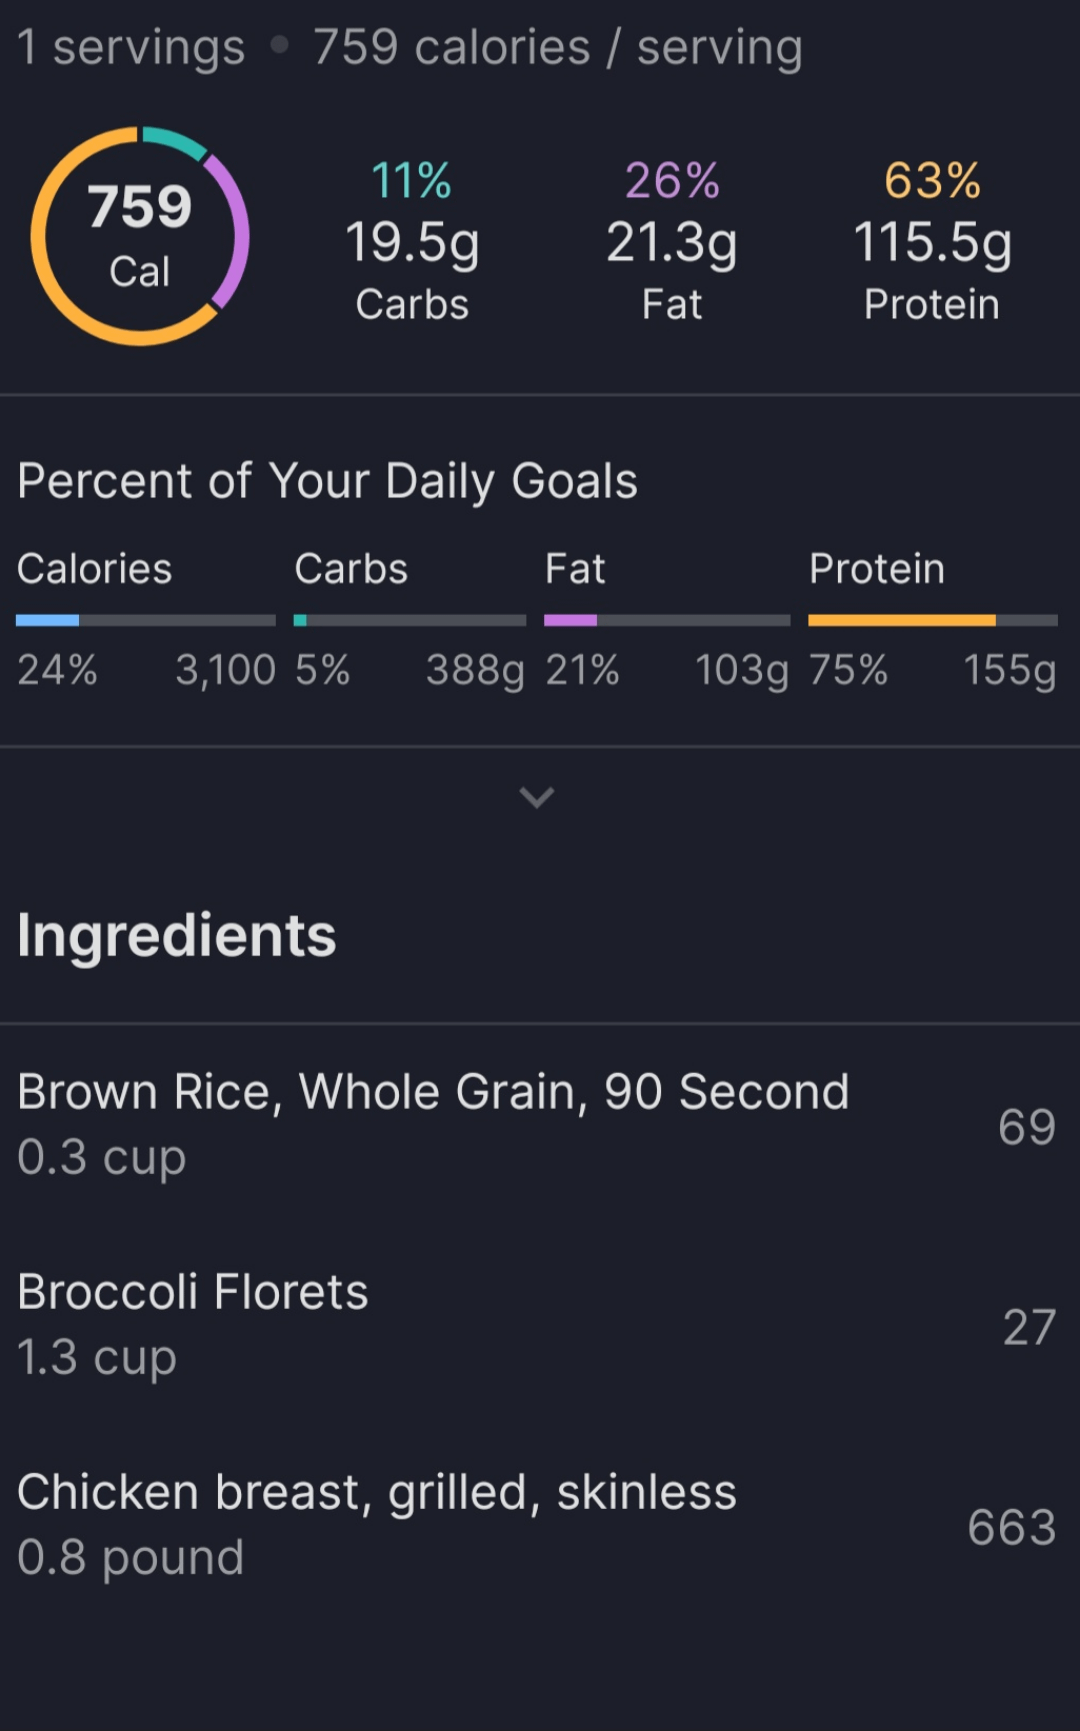1080x1731 pixels.
Task: Select the purple Fat goal progress bar
Action: [667, 621]
